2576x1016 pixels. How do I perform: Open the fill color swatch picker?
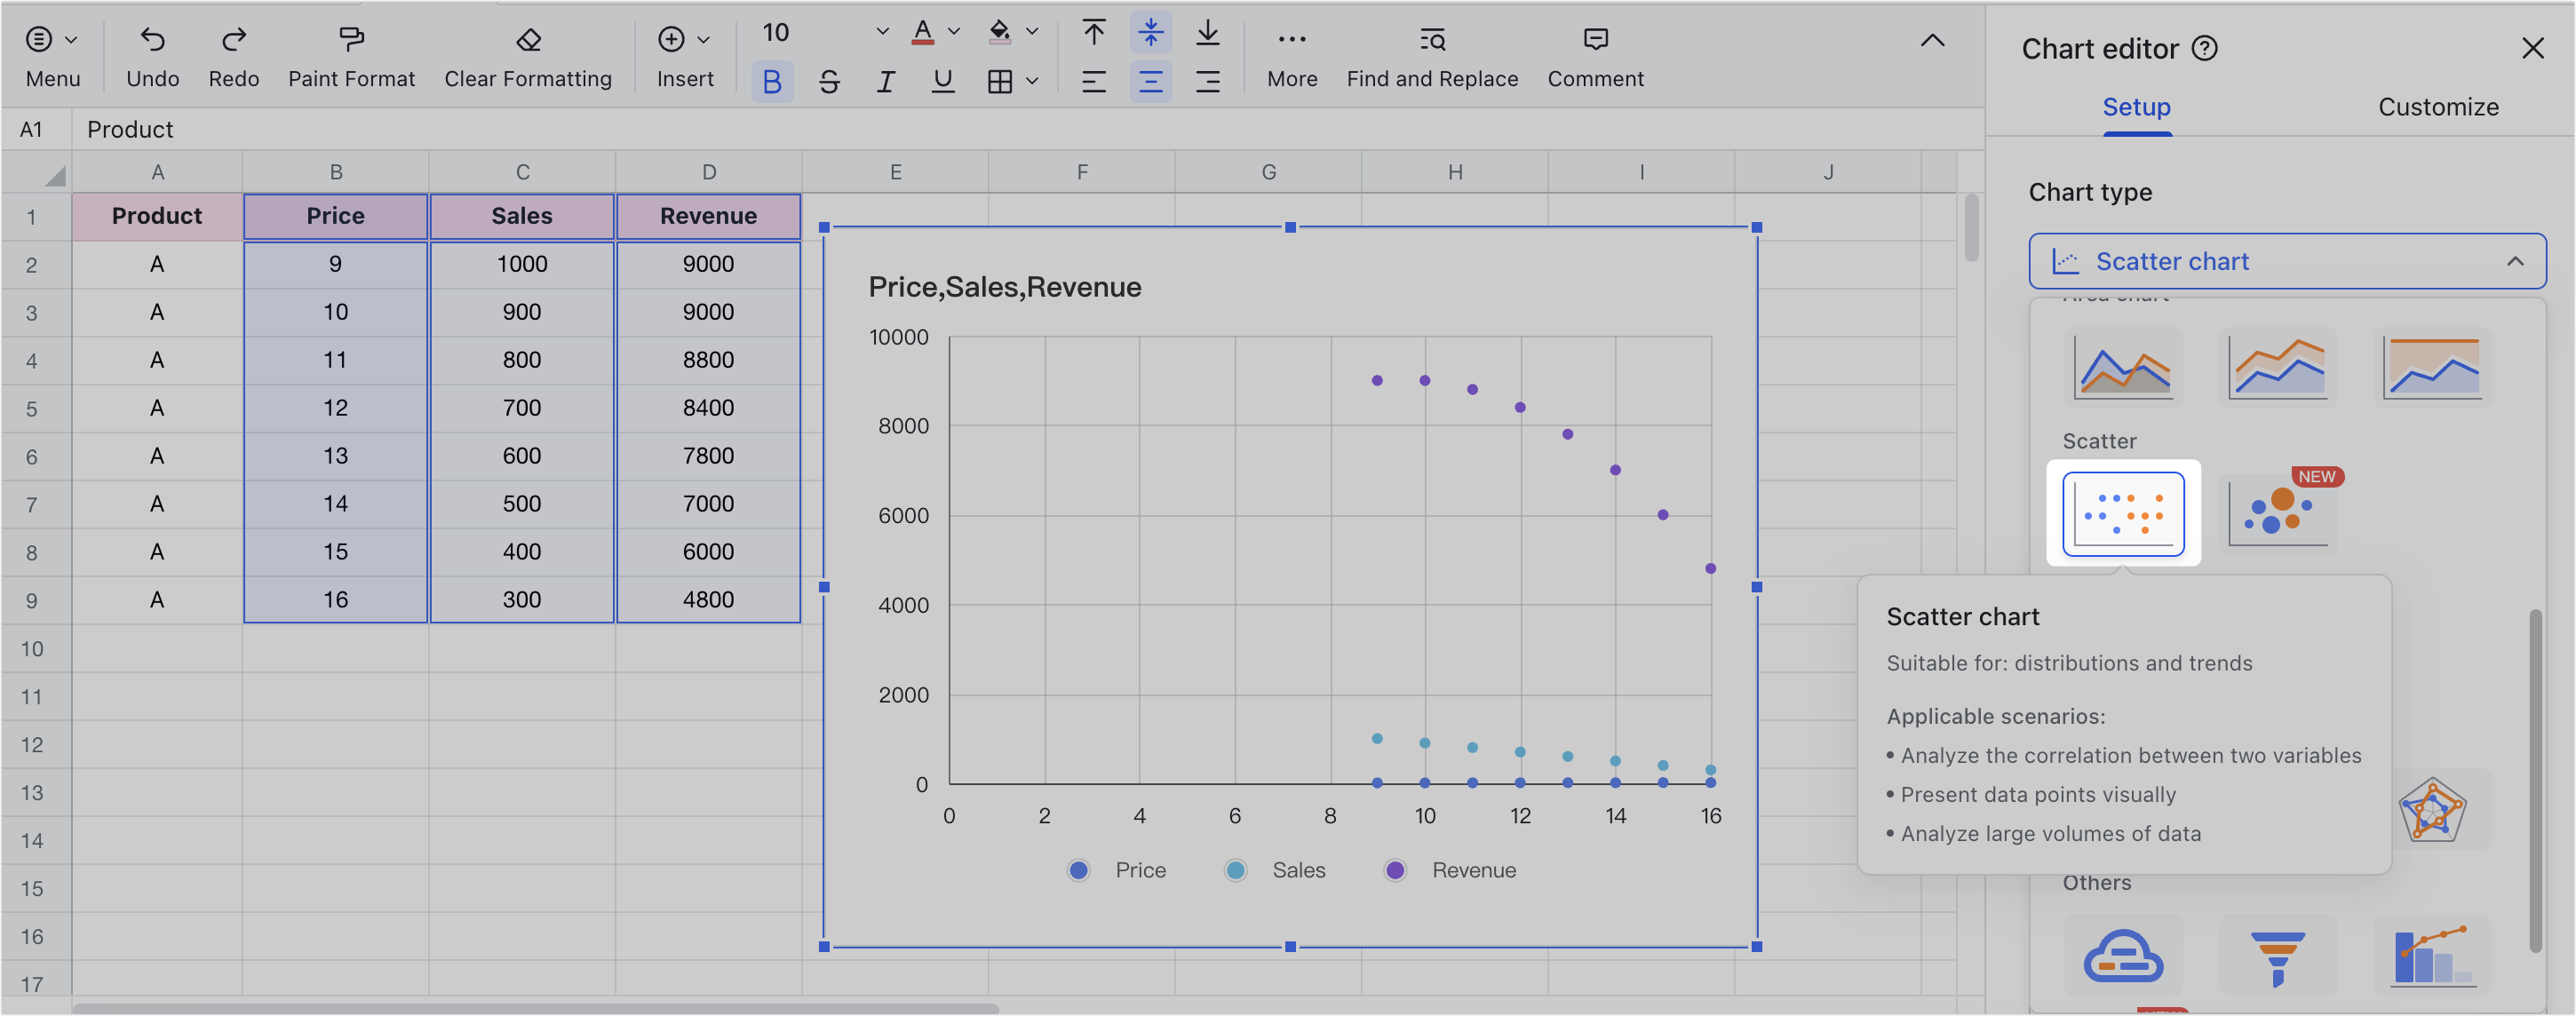point(1030,31)
